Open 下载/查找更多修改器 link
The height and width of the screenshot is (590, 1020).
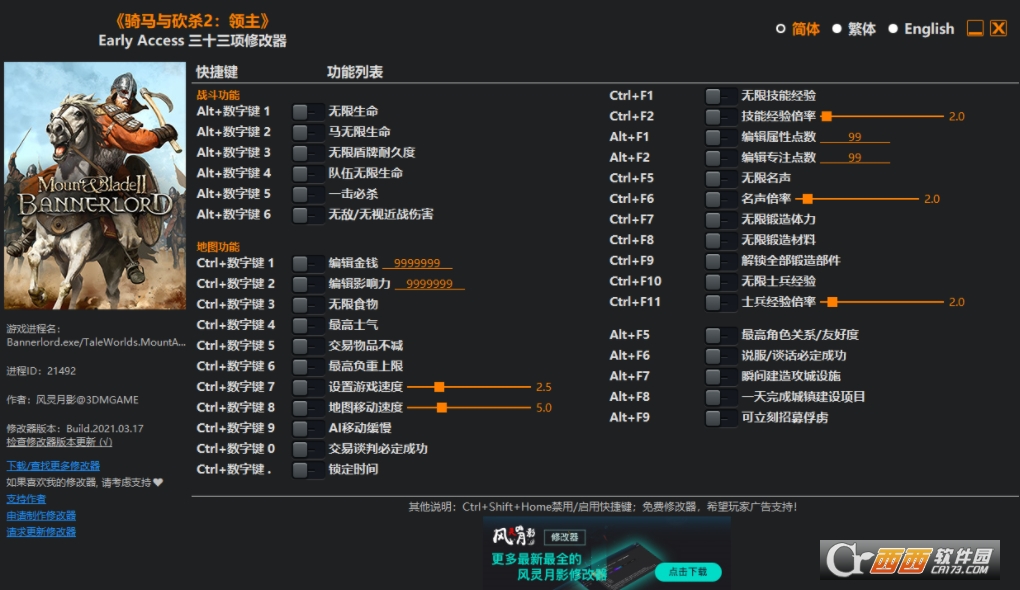tap(53, 466)
